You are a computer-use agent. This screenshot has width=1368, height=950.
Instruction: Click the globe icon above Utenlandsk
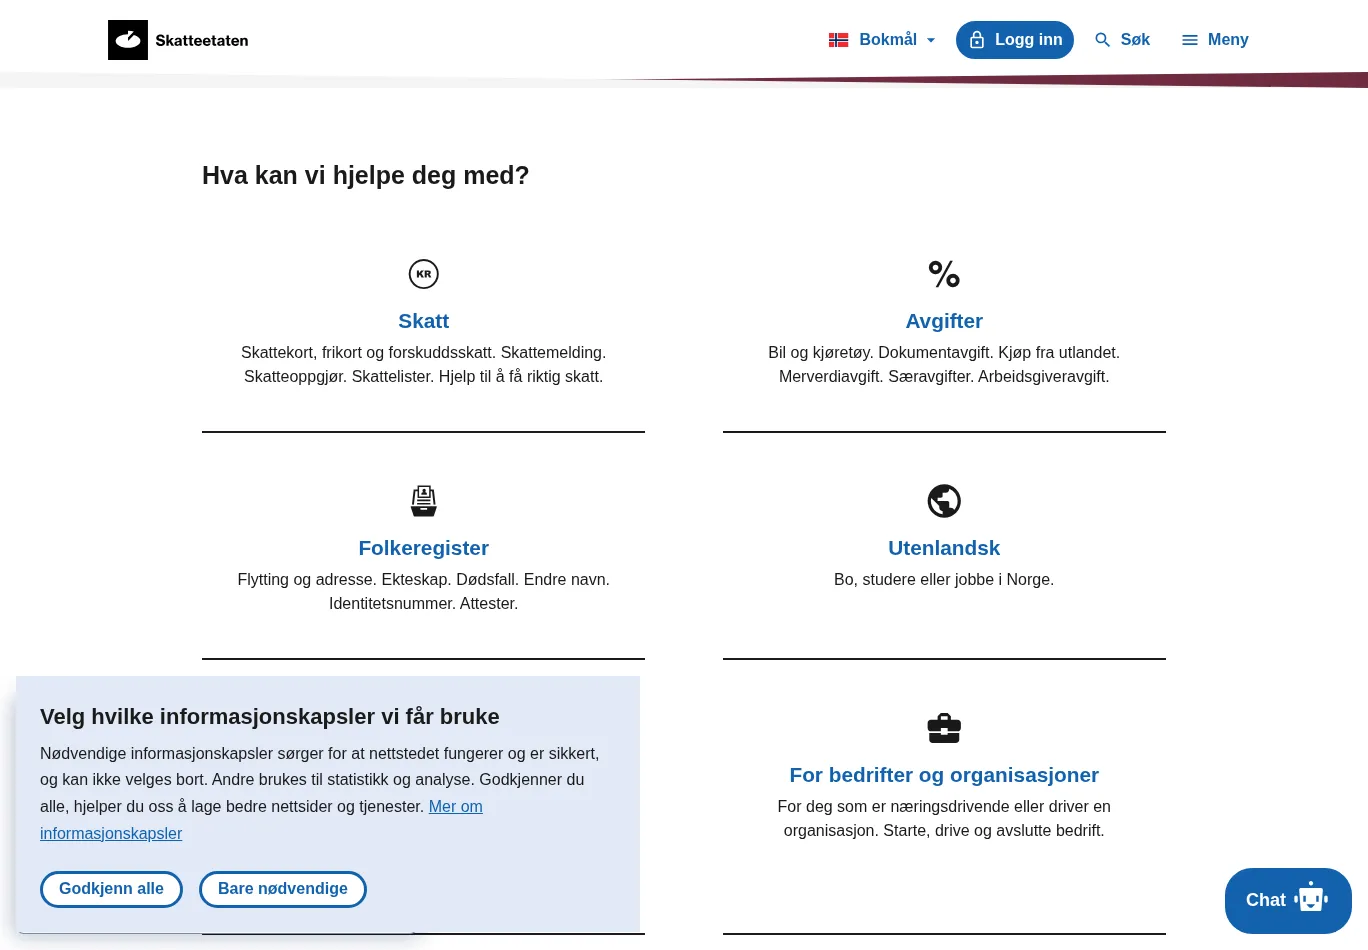click(944, 501)
